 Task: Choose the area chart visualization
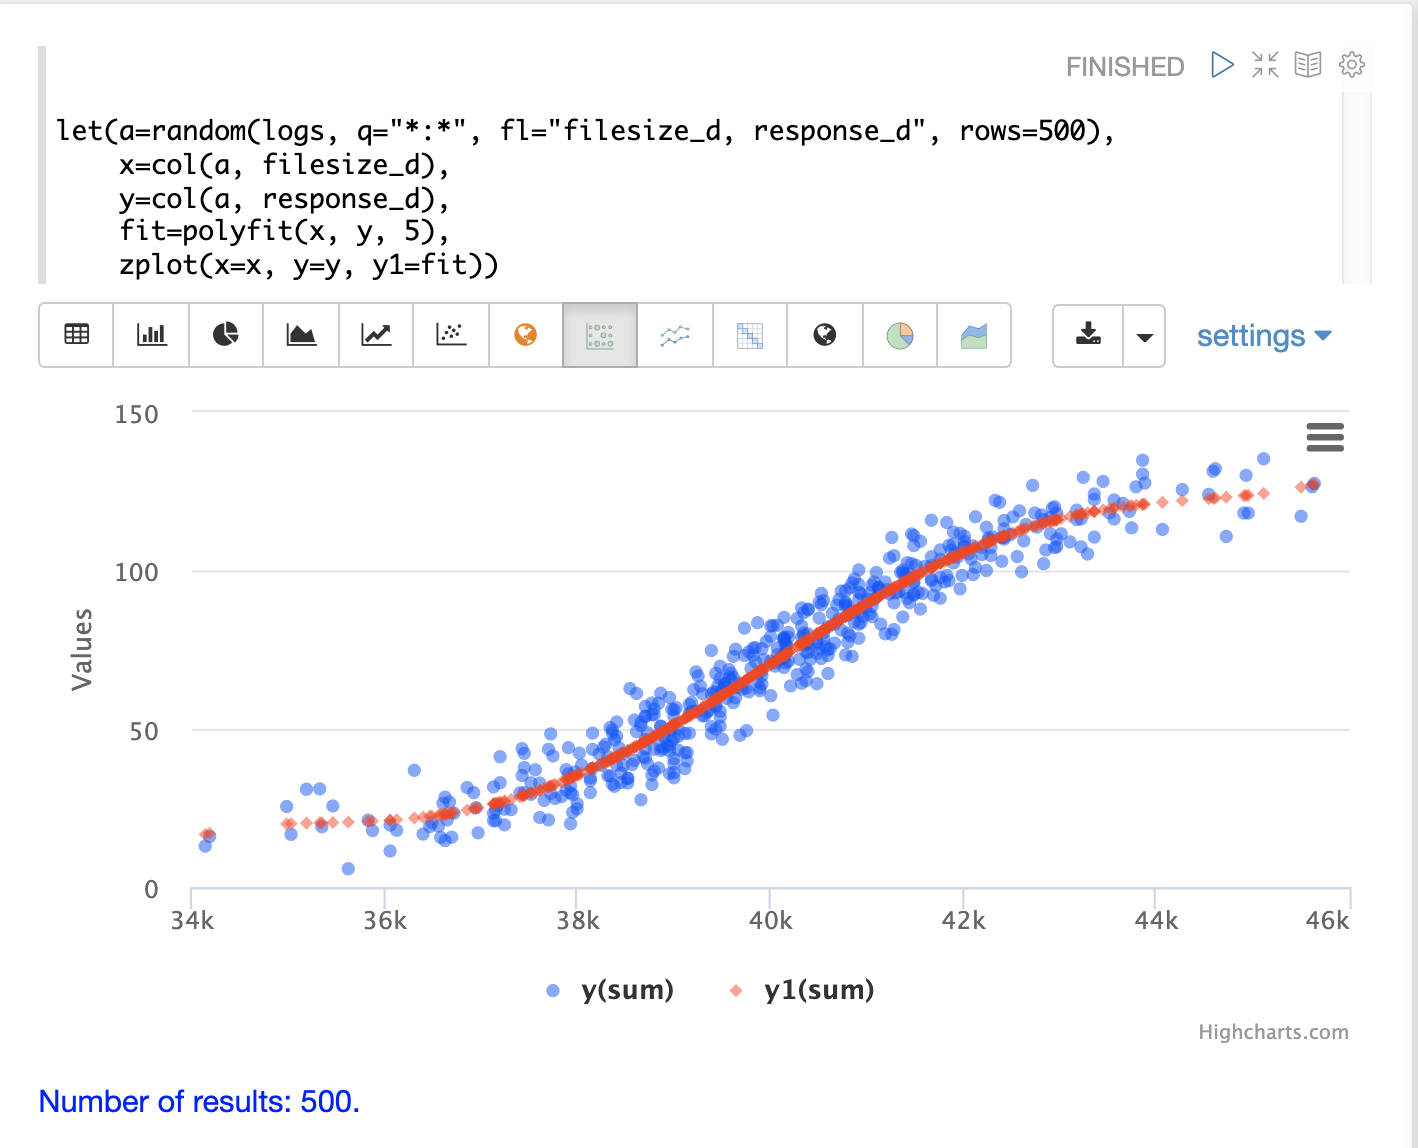pos(301,335)
